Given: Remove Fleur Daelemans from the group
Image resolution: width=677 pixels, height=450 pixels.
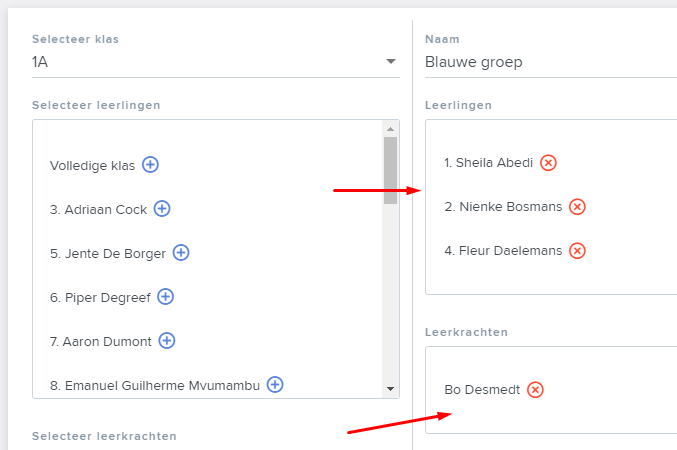Looking at the screenshot, I should pyautogui.click(x=577, y=250).
